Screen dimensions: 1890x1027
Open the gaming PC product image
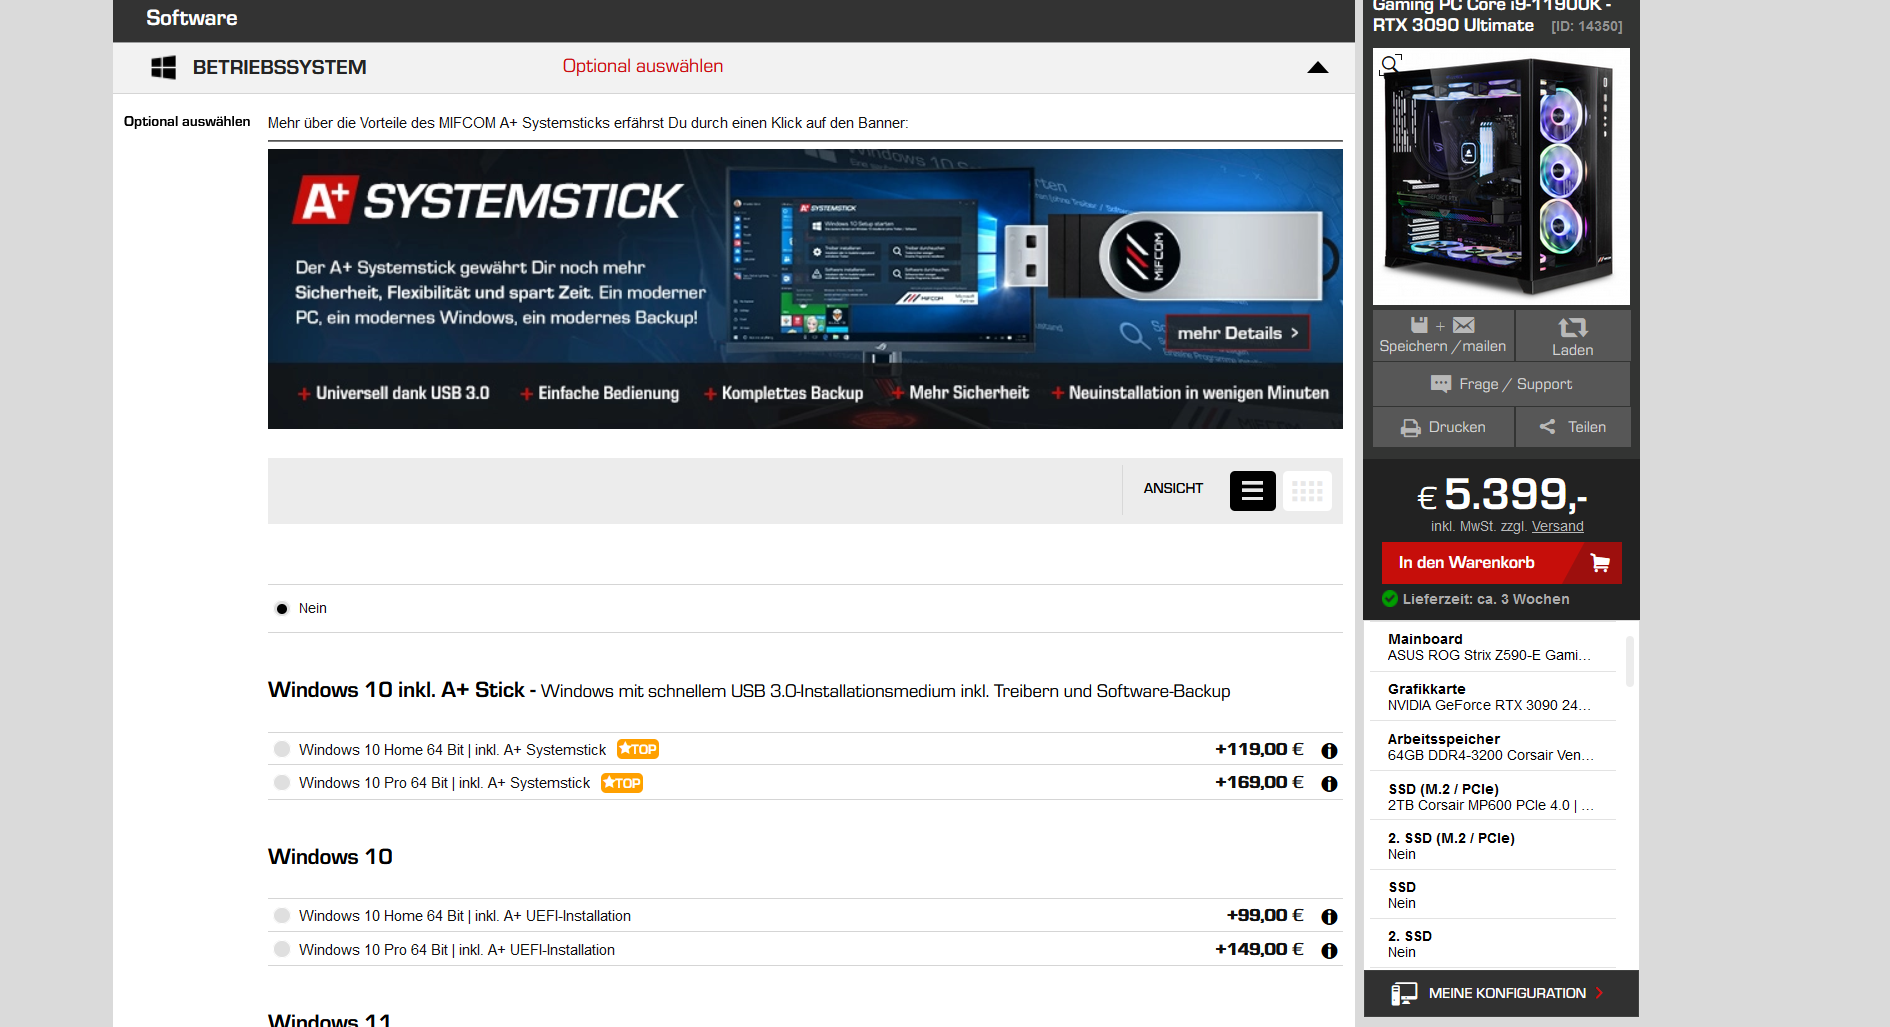tap(1501, 177)
